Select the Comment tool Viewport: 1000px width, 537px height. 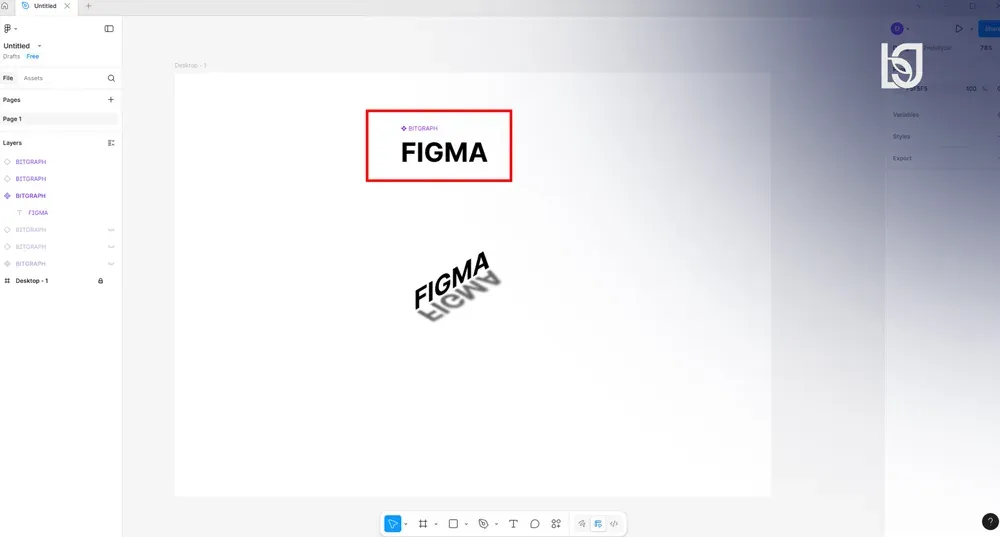click(x=534, y=524)
